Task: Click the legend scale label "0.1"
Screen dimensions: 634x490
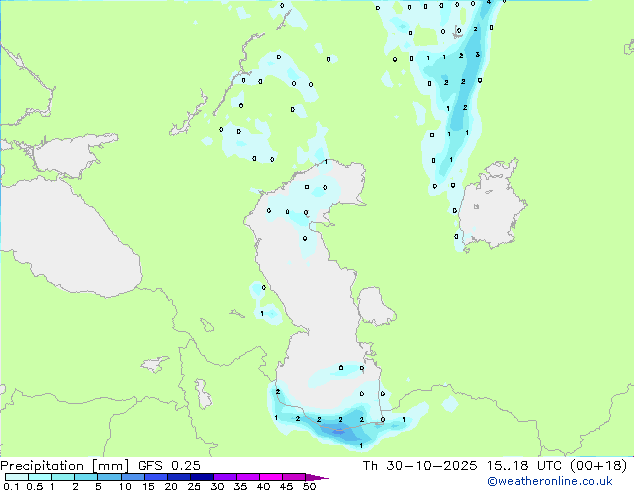Action: (x=11, y=486)
